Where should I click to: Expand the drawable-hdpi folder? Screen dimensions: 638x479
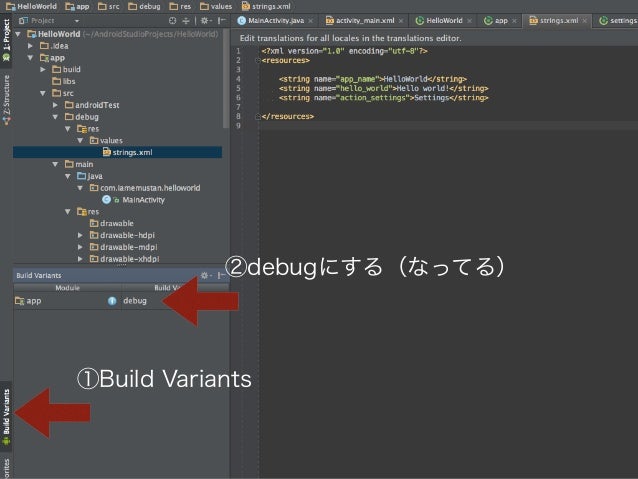[x=80, y=235]
